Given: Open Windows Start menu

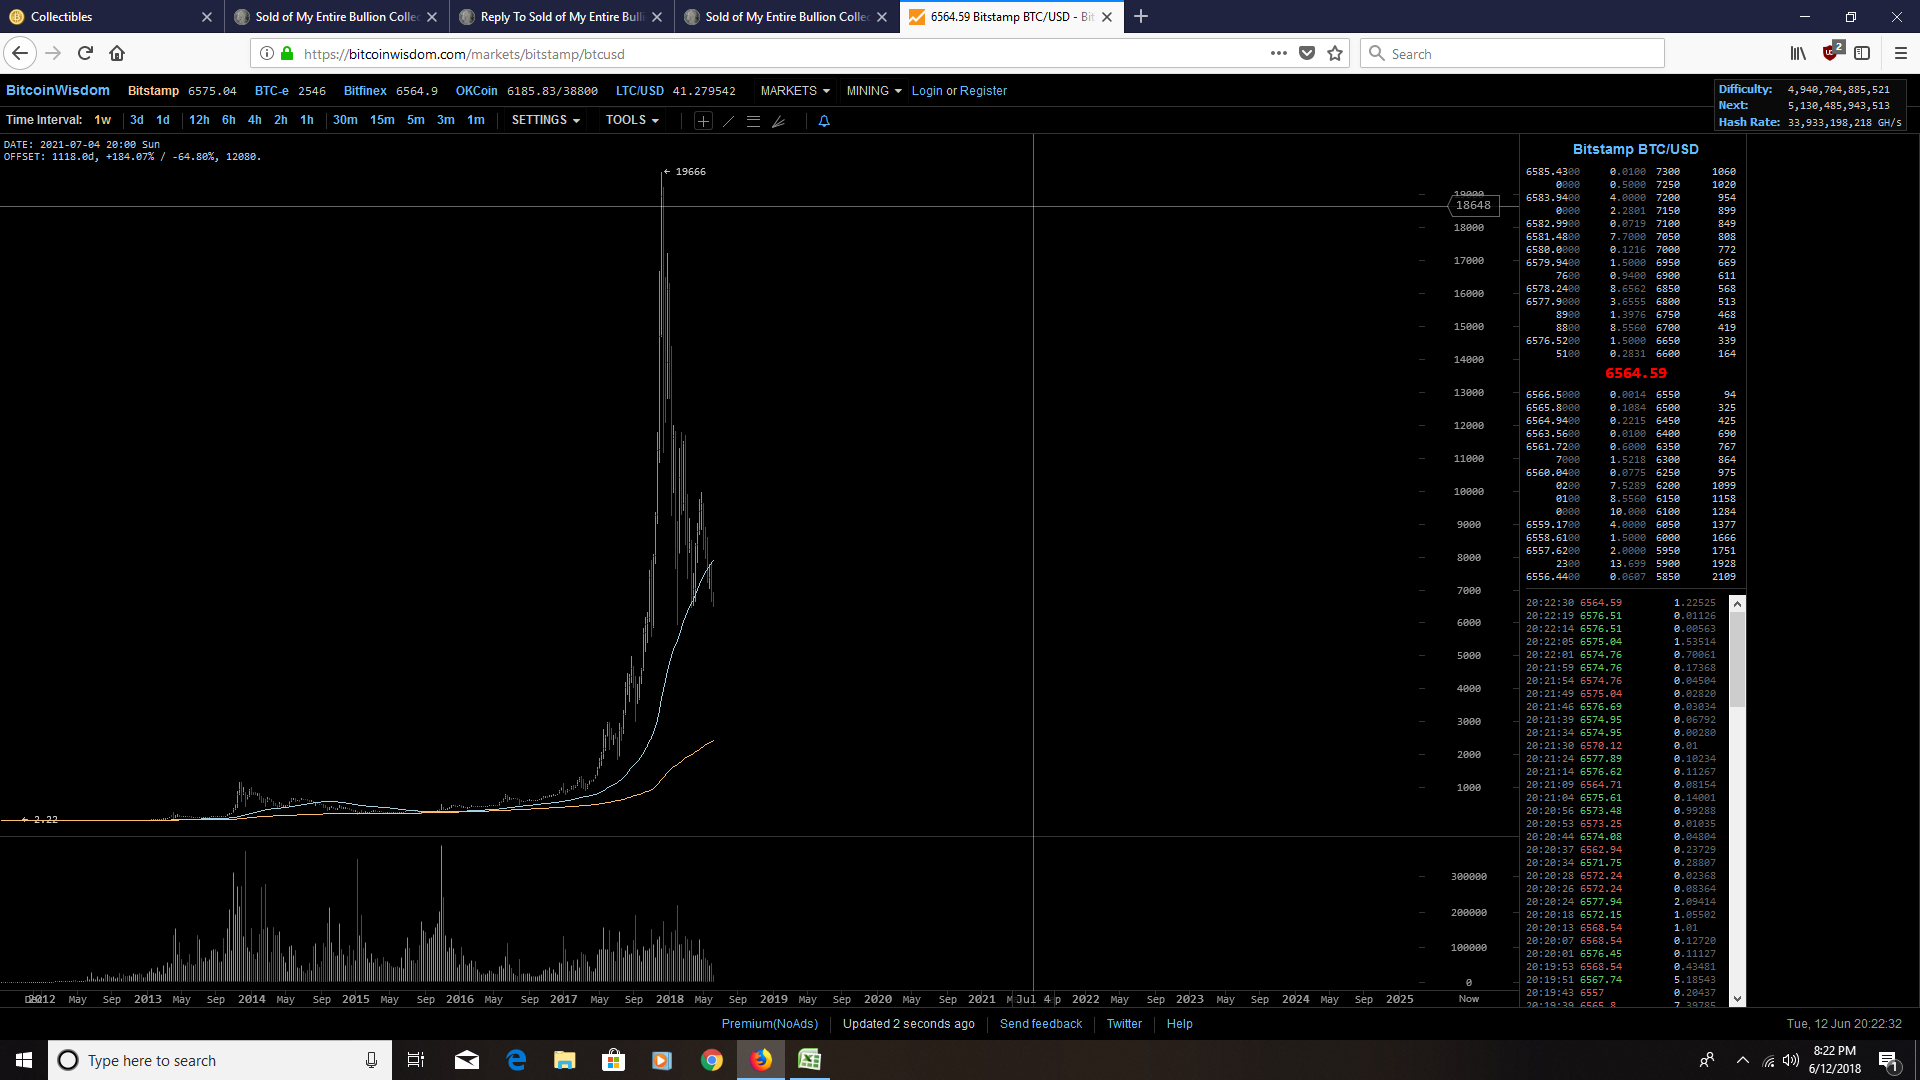Looking at the screenshot, I should 24,1060.
